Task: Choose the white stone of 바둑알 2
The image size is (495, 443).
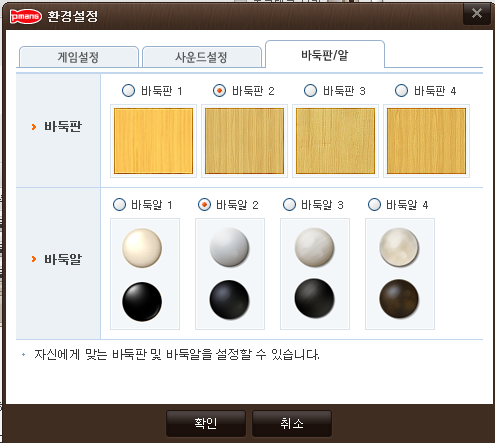Action: pos(229,247)
